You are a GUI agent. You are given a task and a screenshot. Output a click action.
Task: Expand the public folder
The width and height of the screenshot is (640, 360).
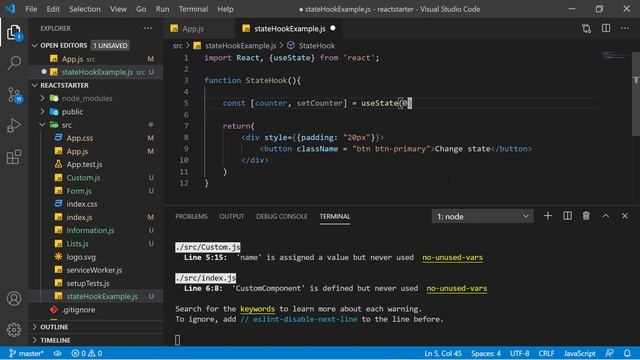coord(42,111)
